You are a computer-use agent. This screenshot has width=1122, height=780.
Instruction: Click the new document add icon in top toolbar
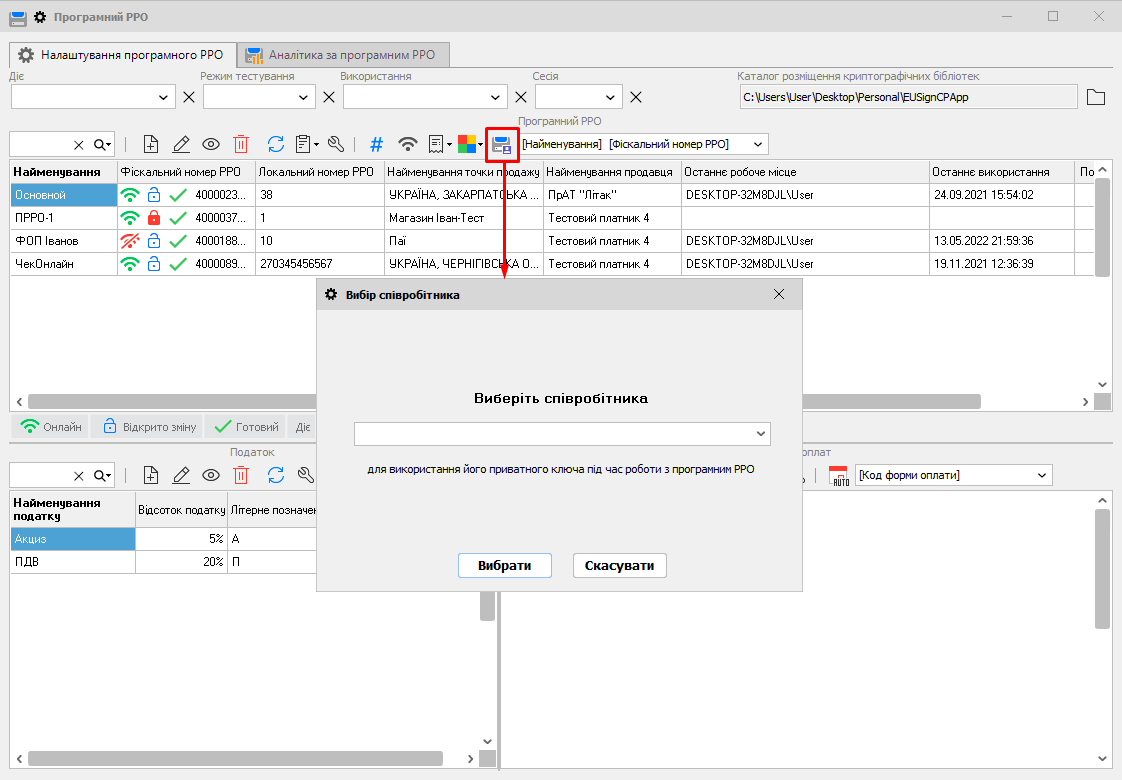tap(151, 144)
